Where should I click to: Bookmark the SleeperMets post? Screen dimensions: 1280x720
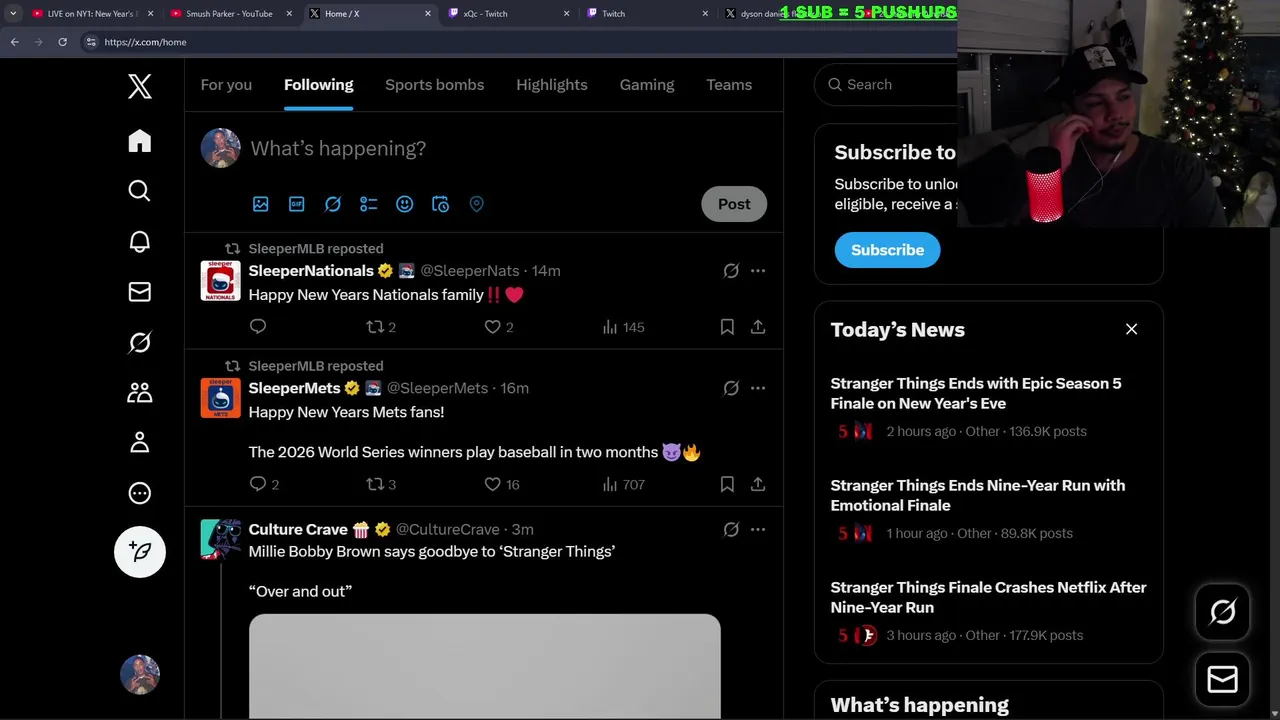[727, 484]
